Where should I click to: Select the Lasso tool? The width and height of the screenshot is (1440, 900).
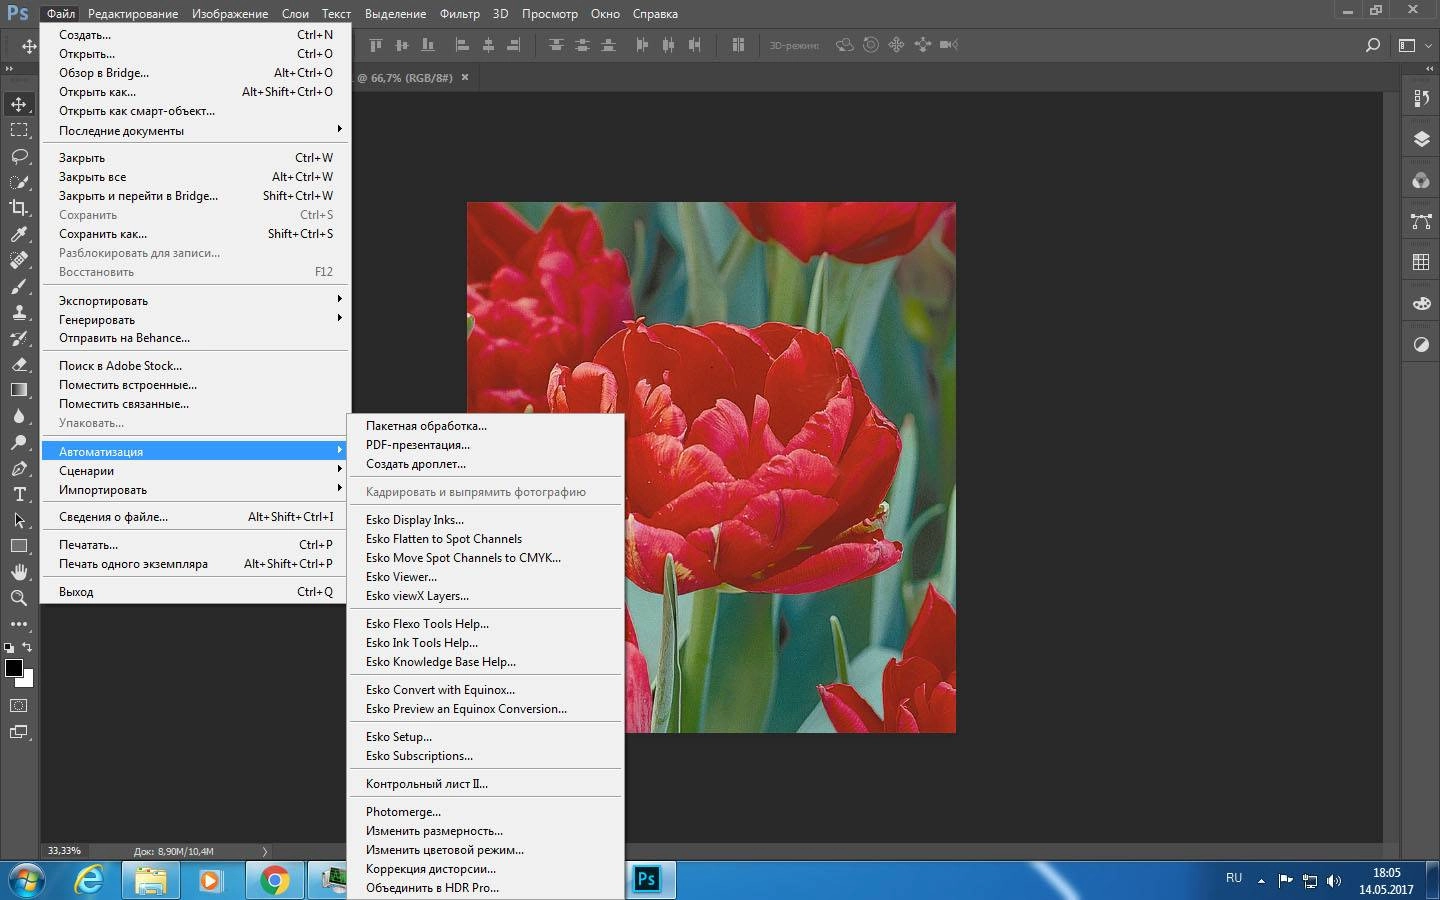[19, 156]
